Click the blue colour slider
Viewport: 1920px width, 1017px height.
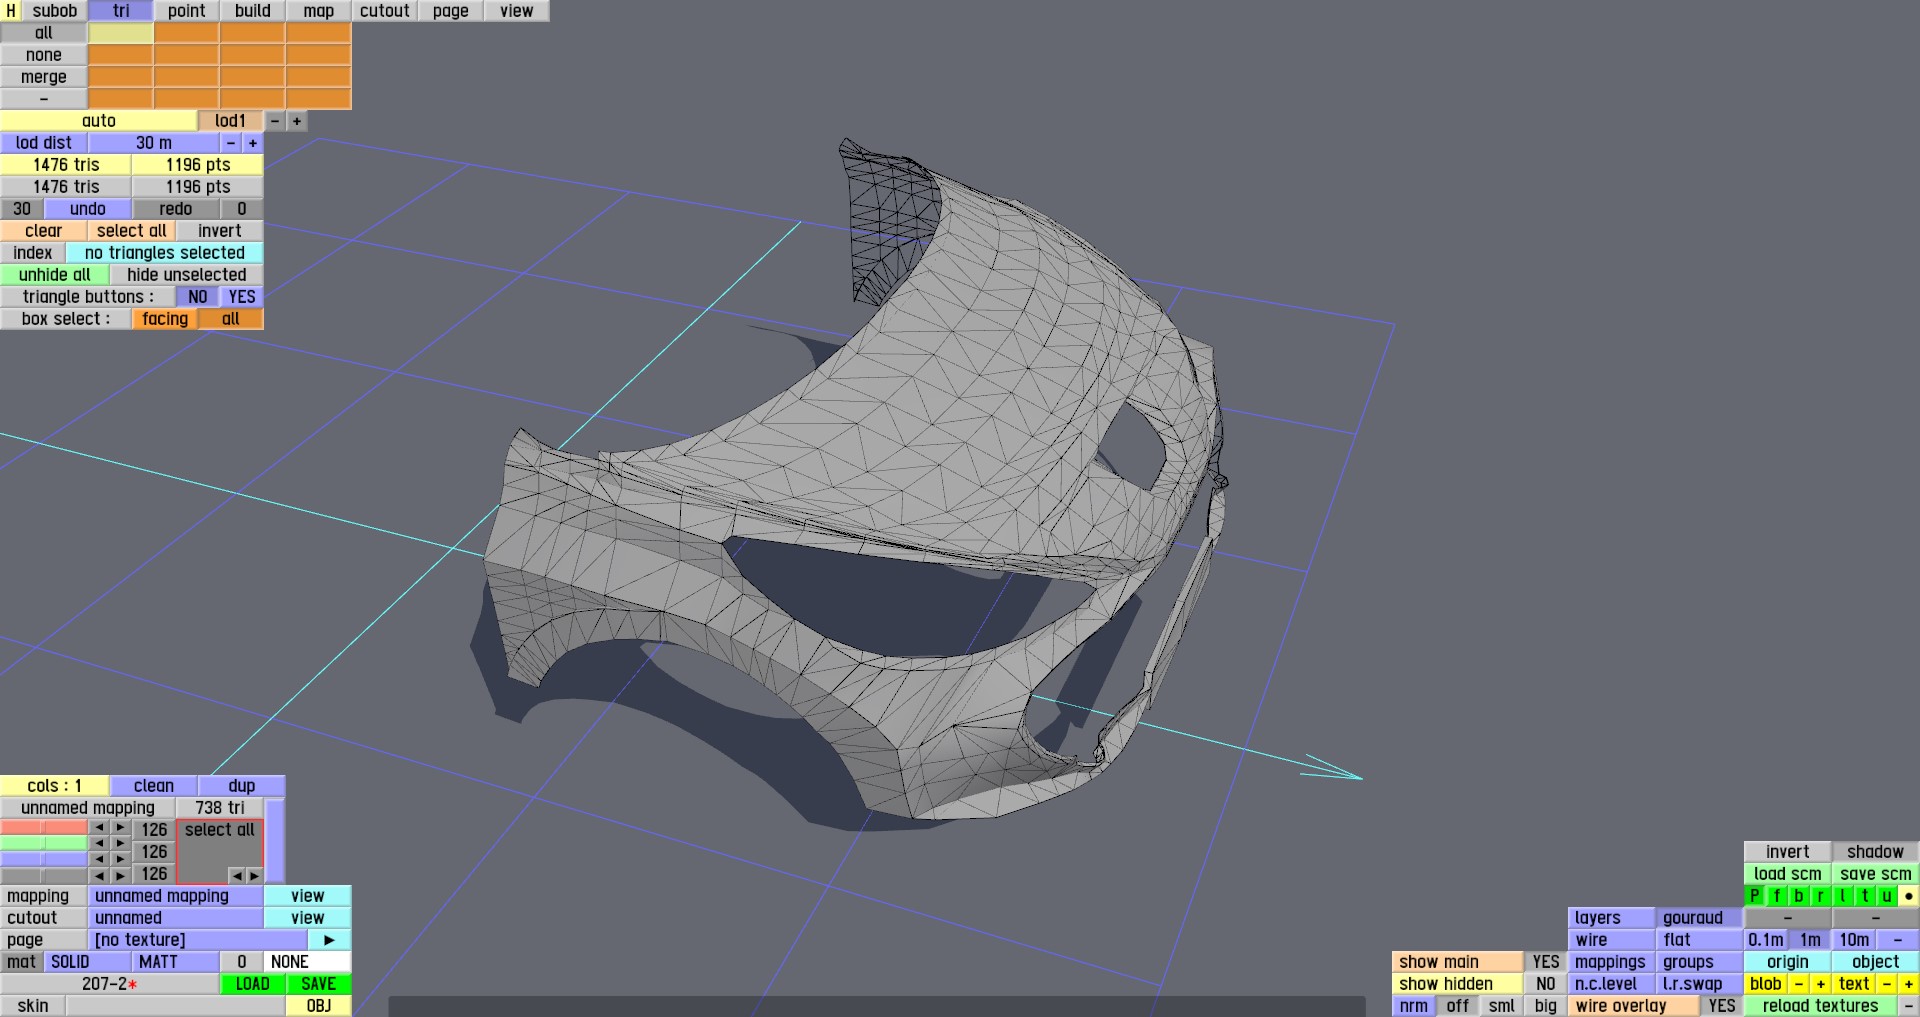(x=44, y=860)
